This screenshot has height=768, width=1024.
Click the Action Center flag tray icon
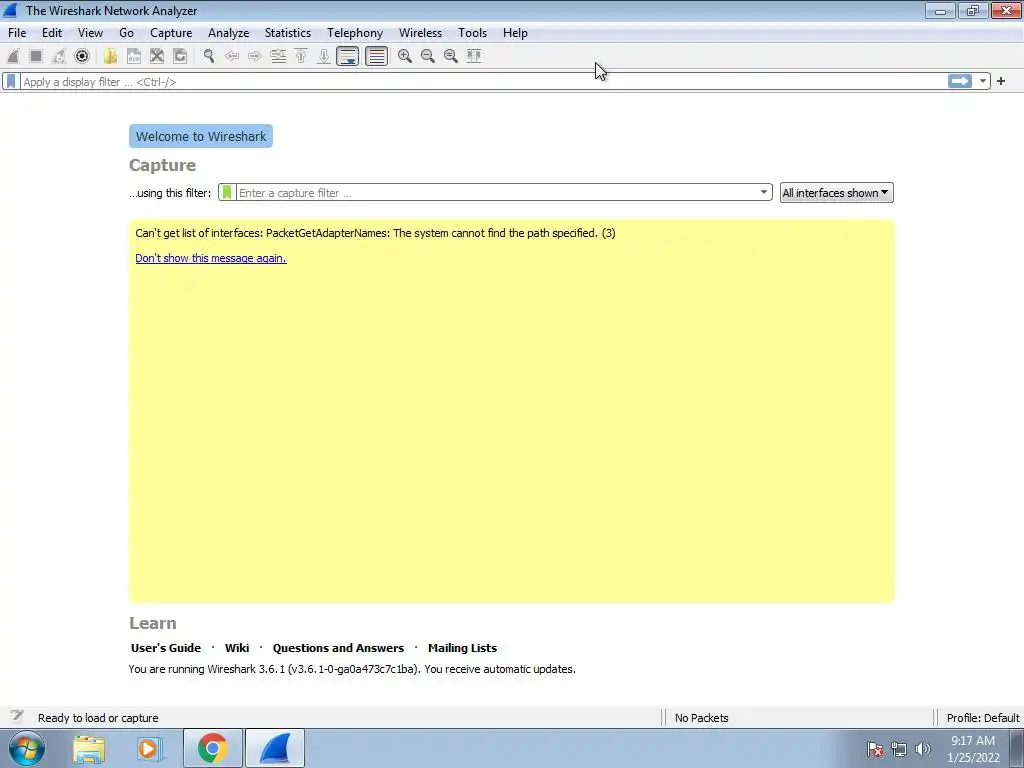click(875, 749)
